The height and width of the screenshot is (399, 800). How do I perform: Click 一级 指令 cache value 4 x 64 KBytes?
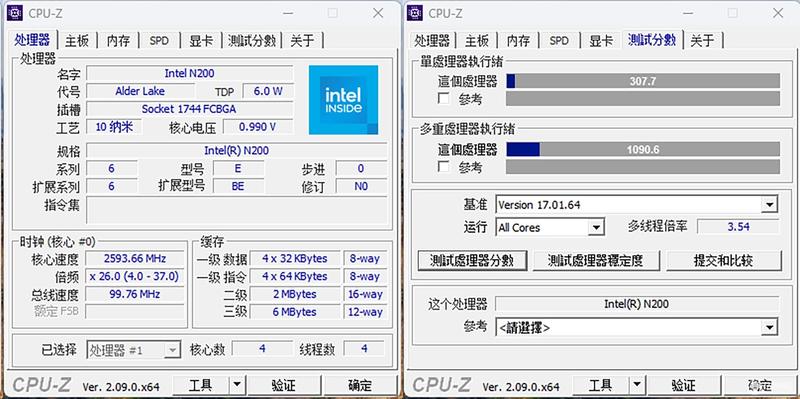[294, 277]
